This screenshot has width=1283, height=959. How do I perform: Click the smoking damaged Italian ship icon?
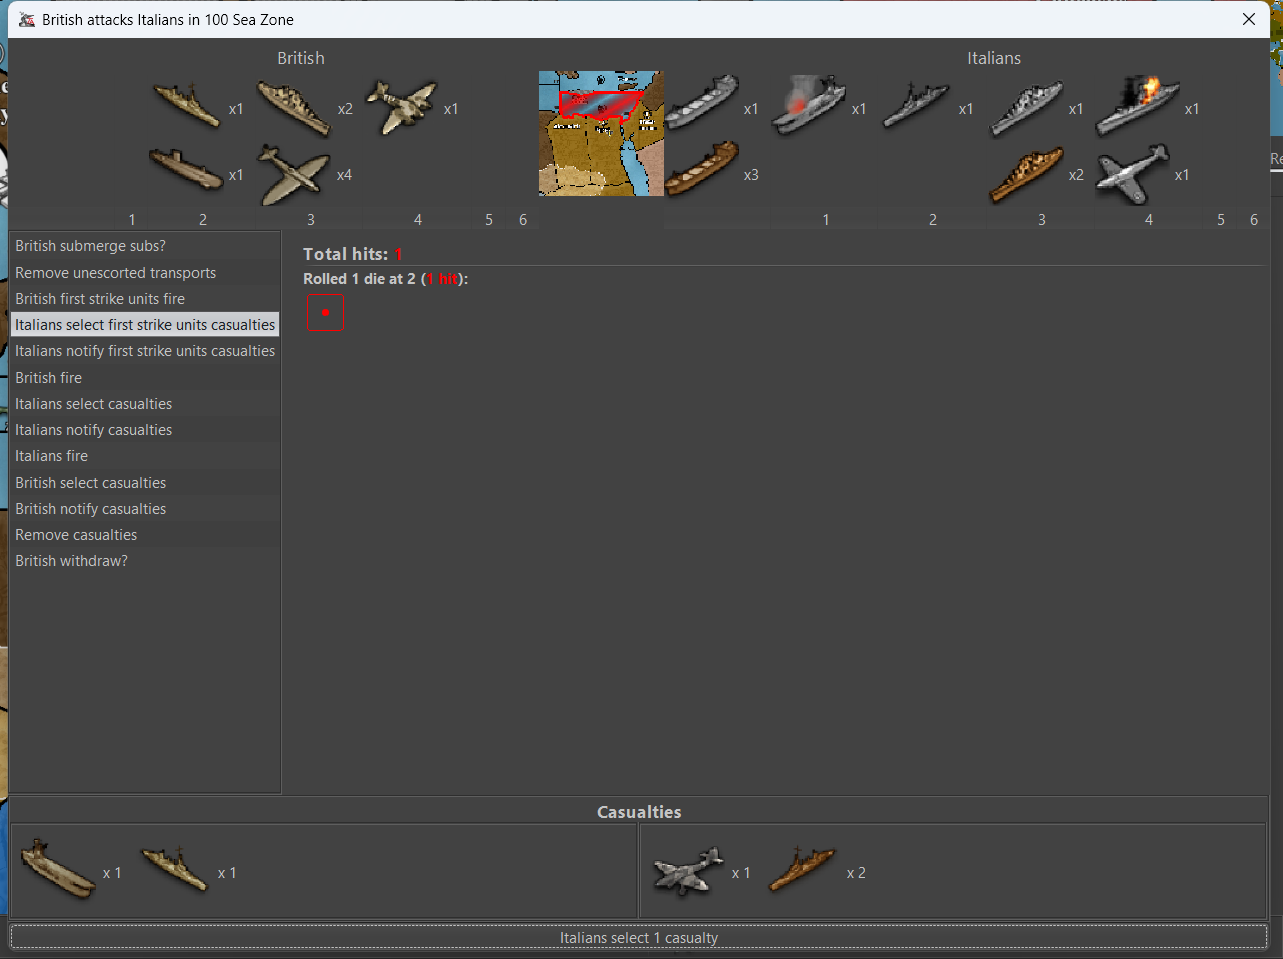pos(809,105)
